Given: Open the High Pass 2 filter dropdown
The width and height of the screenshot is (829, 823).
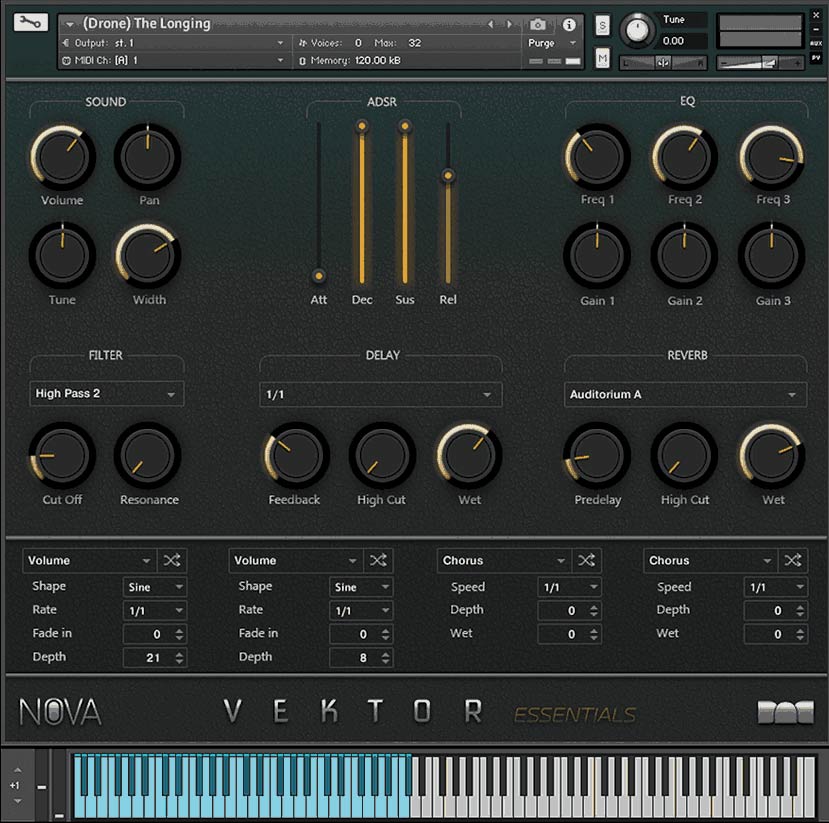Looking at the screenshot, I should coord(105,393).
